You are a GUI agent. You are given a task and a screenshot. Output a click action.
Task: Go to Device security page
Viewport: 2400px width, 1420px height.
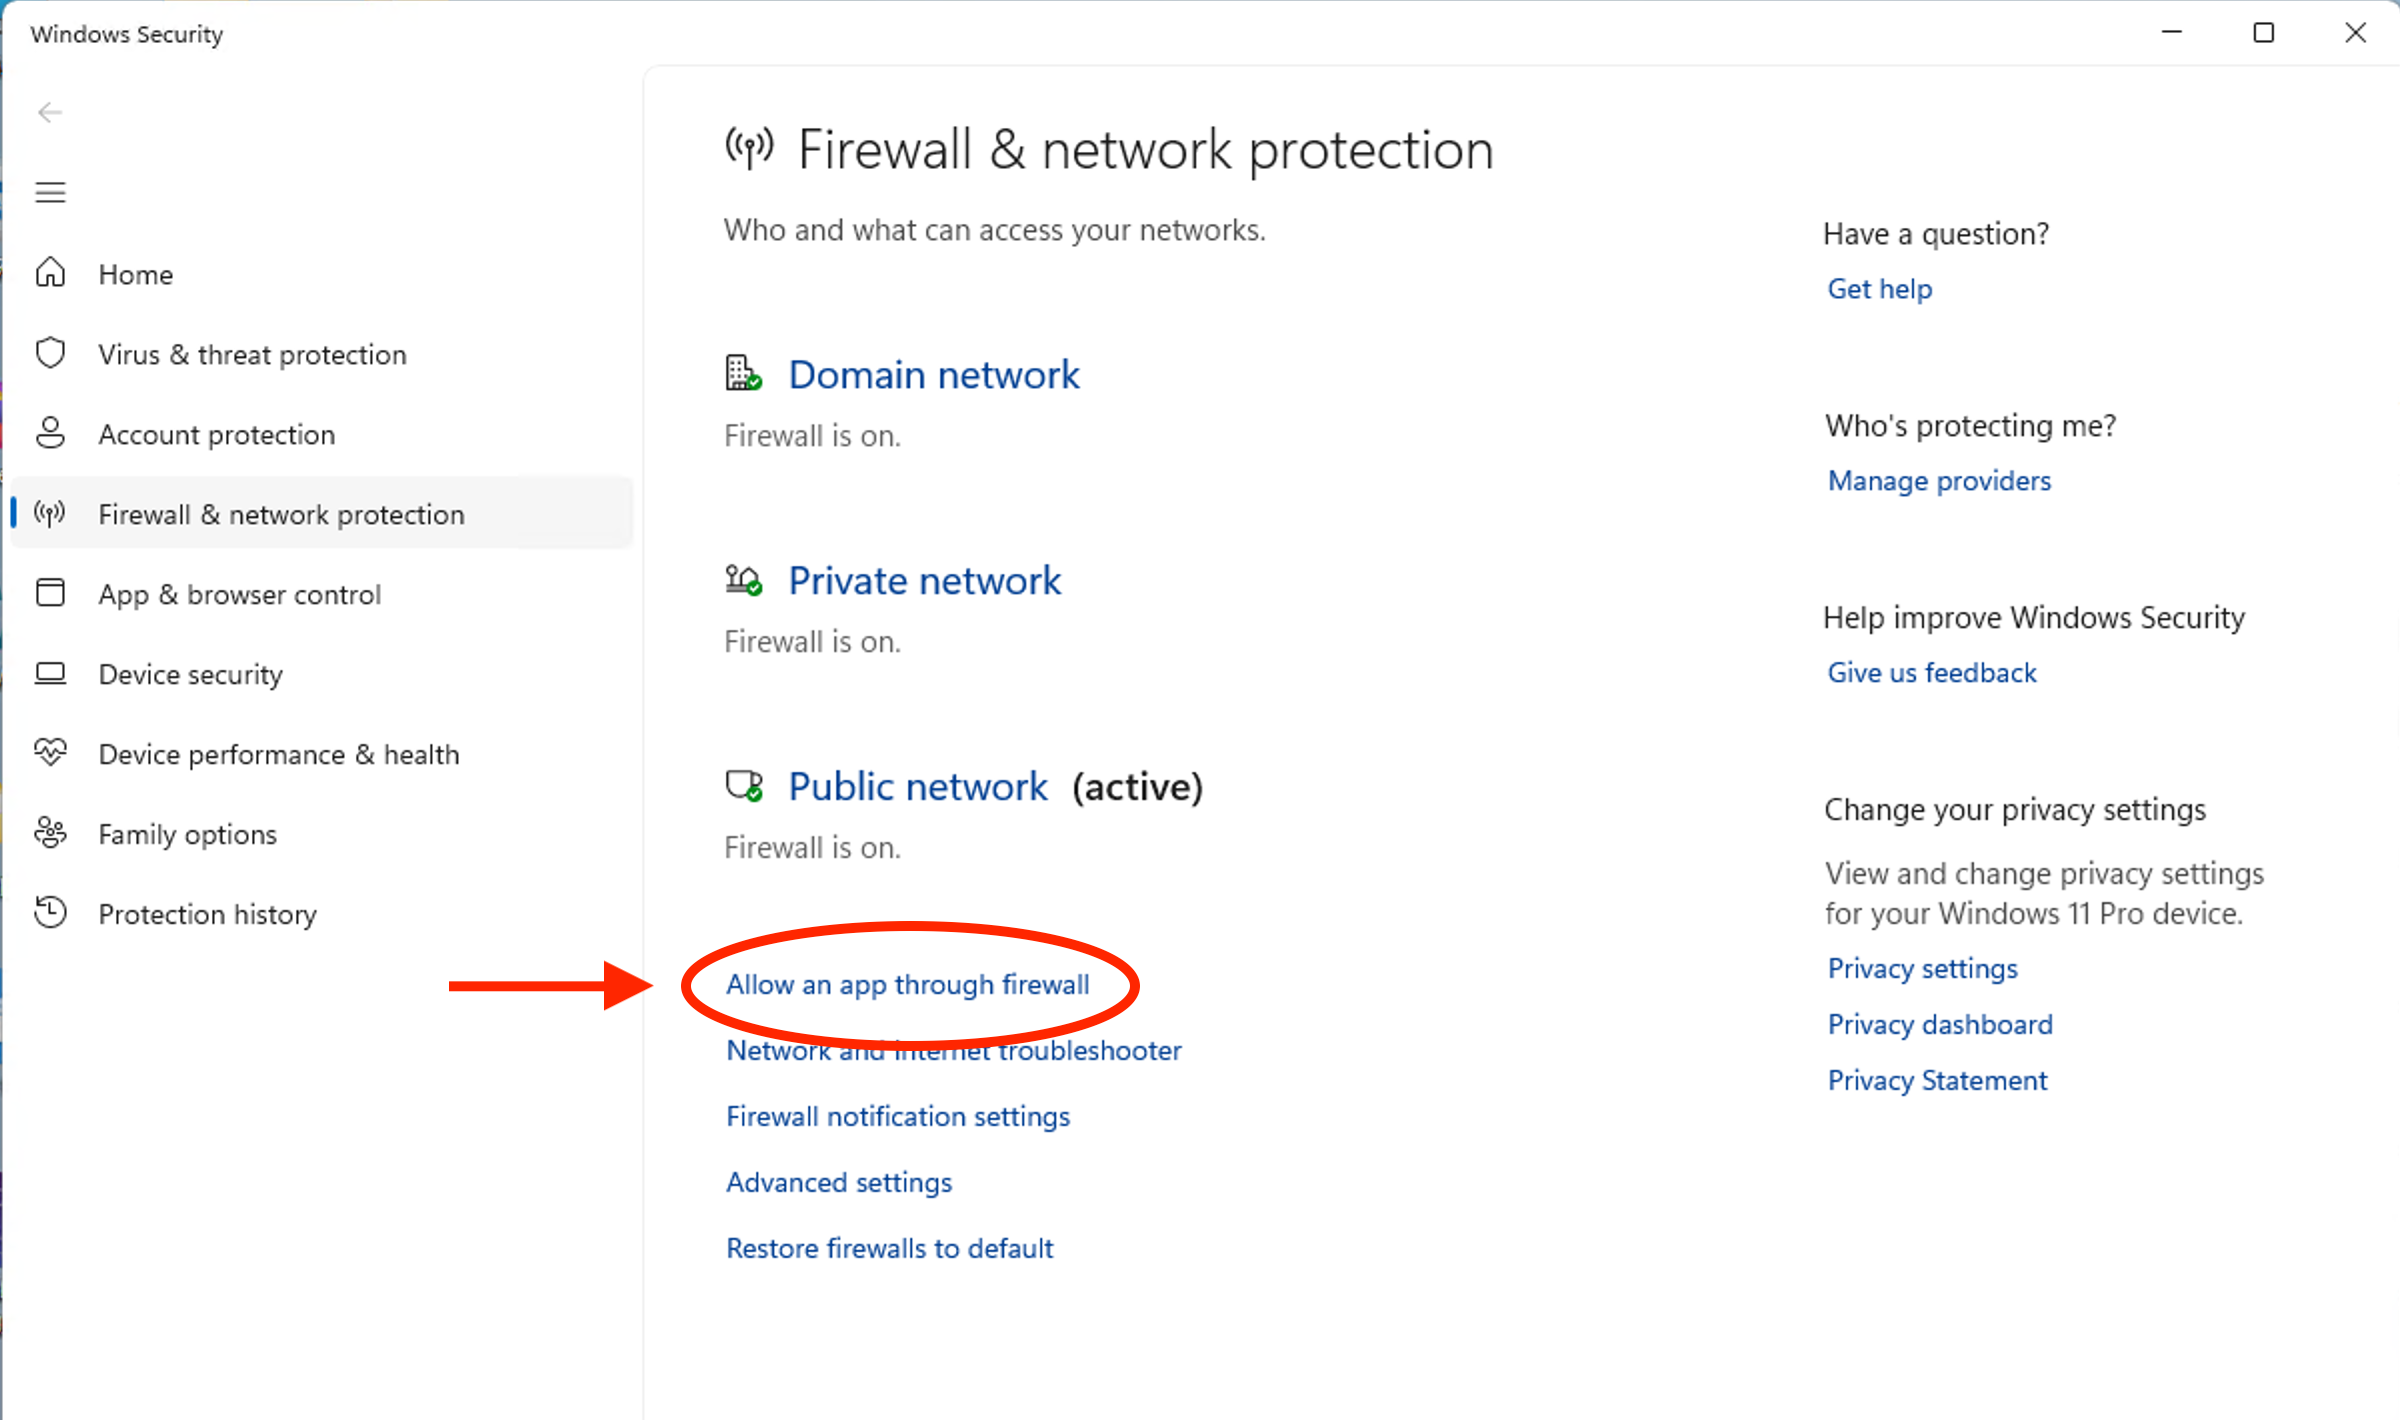pyautogui.click(x=190, y=674)
